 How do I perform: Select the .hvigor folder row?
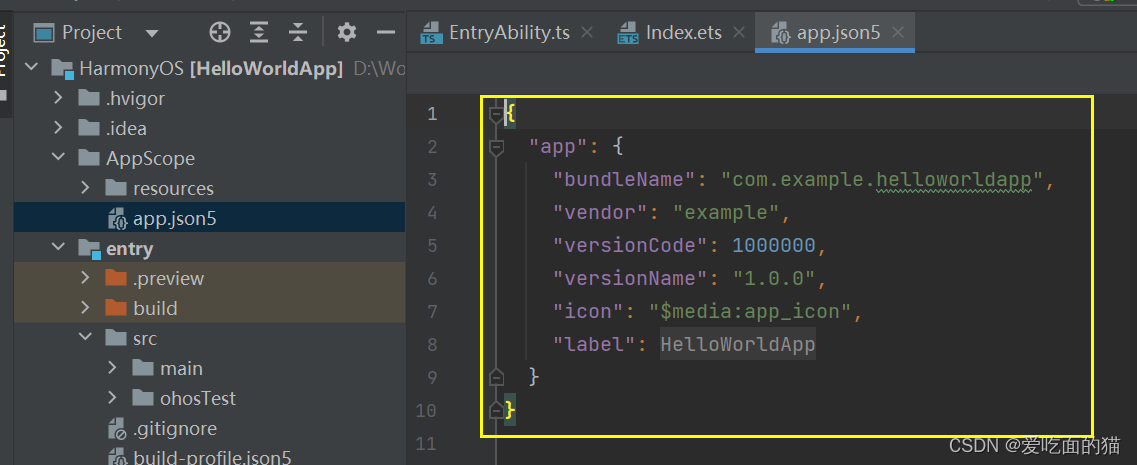click(x=210, y=99)
